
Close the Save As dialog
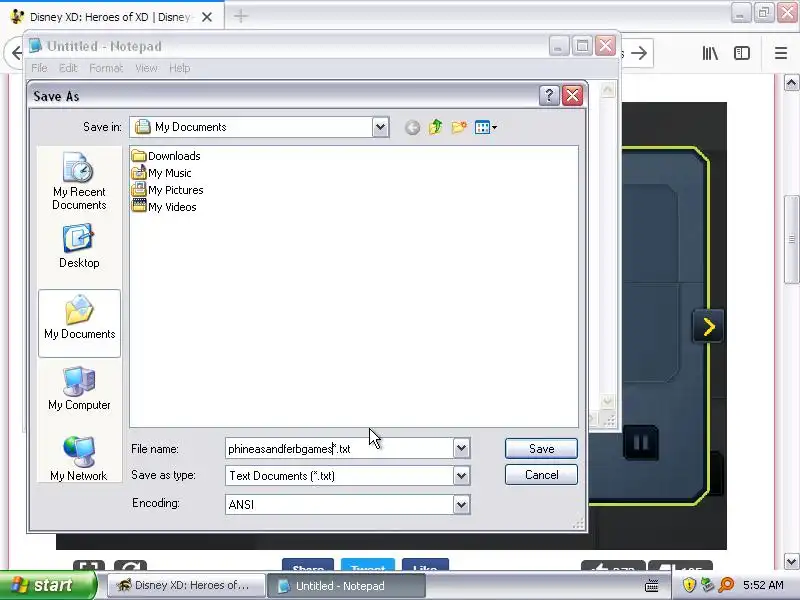(572, 95)
